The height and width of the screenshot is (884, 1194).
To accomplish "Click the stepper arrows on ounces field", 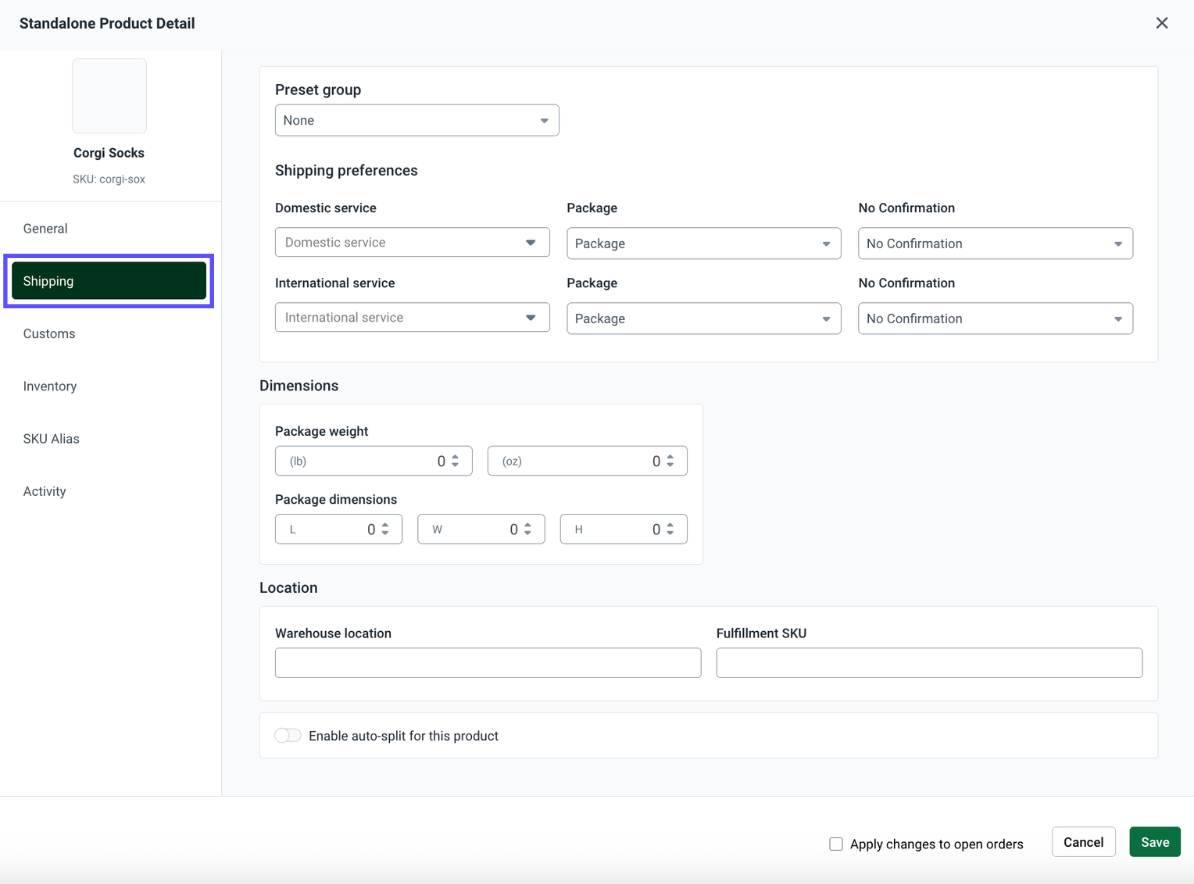I will pyautogui.click(x=670, y=461).
